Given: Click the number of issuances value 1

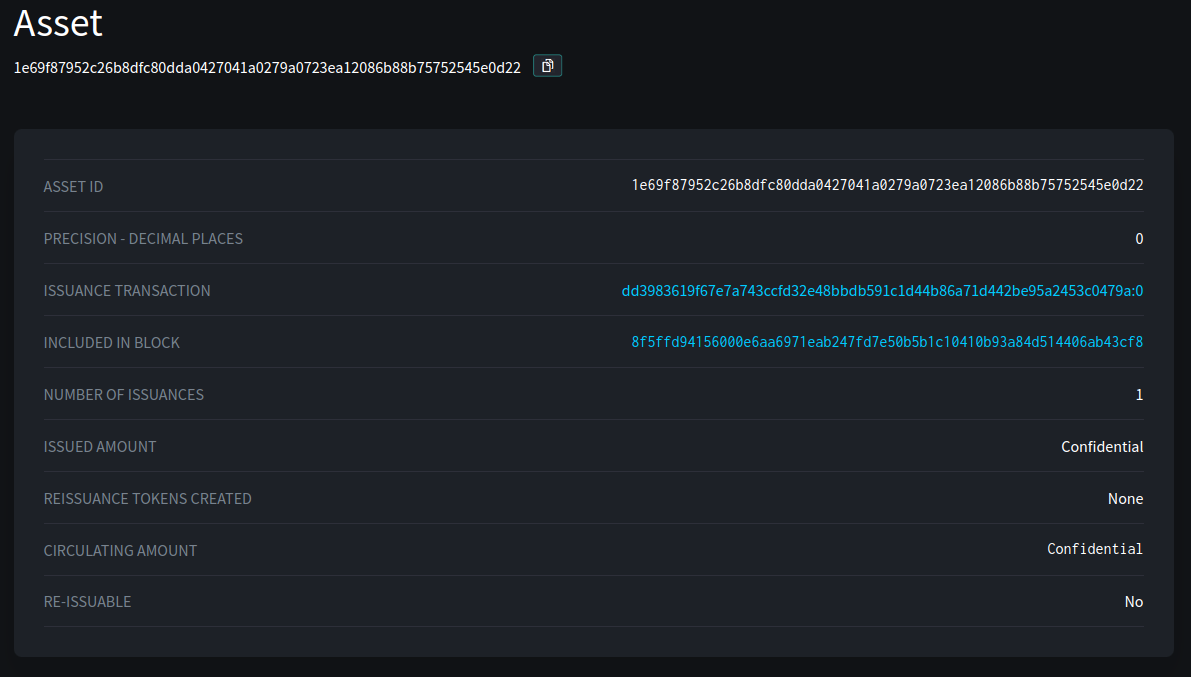Looking at the screenshot, I should click(x=1139, y=395).
